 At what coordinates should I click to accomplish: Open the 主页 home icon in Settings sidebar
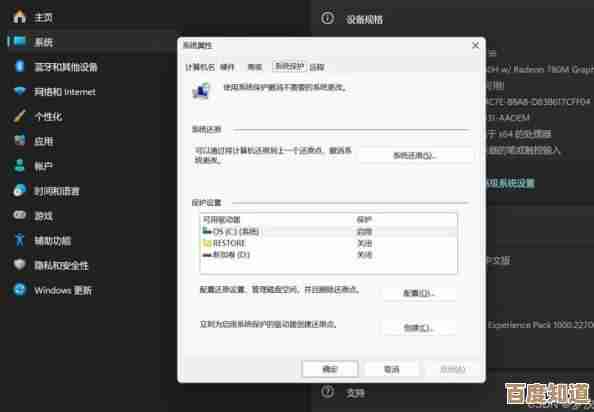[19, 17]
